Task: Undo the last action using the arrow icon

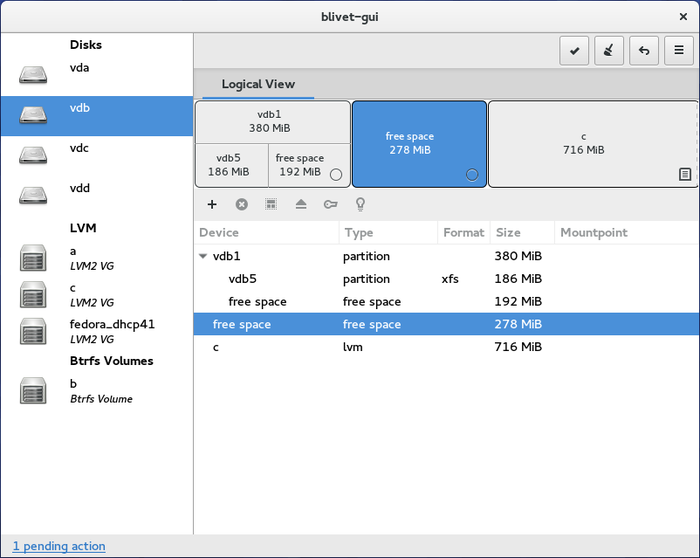Action: point(644,51)
